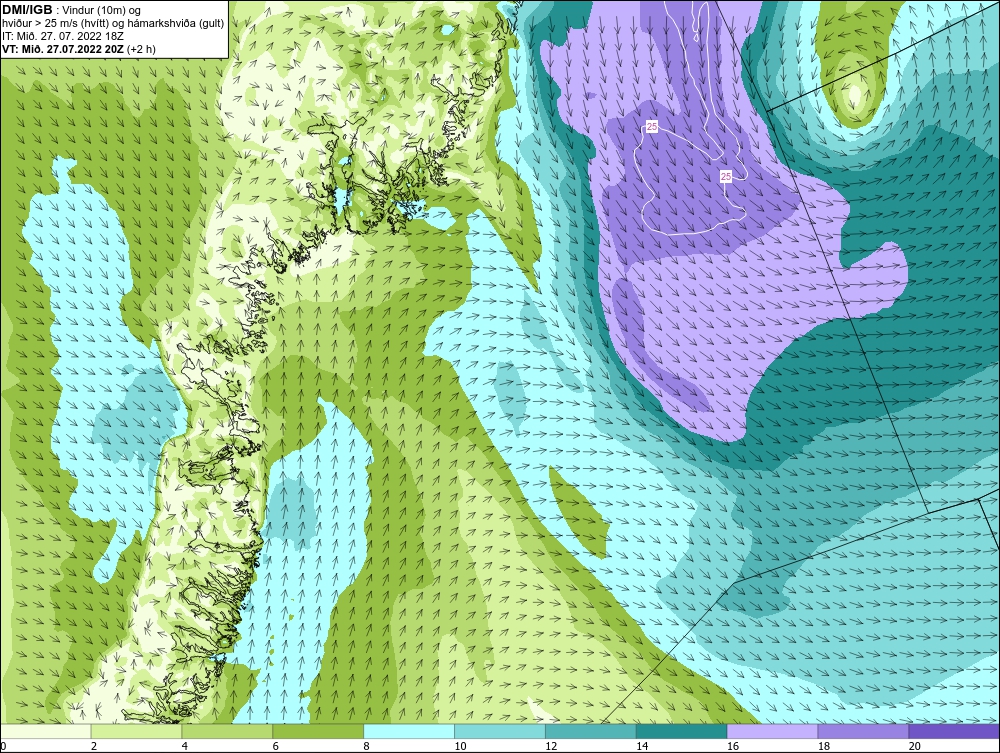Click the legend scale value '14'
1000x753 pixels.
pyautogui.click(x=642, y=746)
